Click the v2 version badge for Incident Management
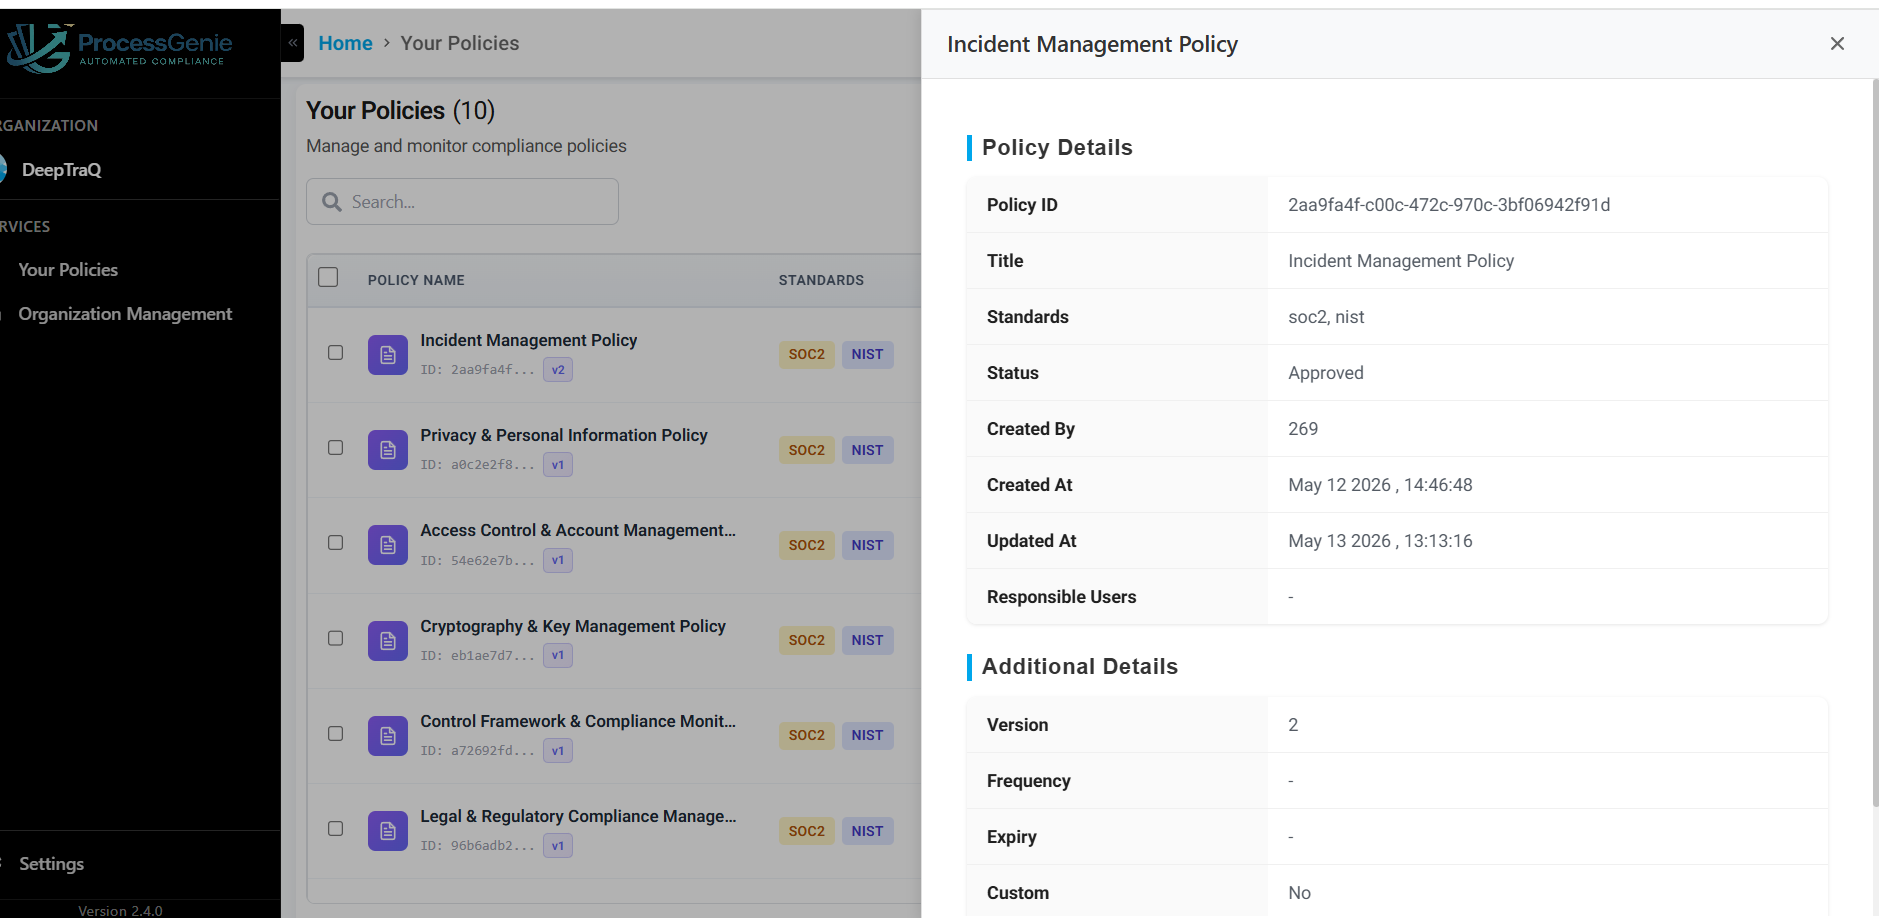The image size is (1879, 918). point(558,370)
